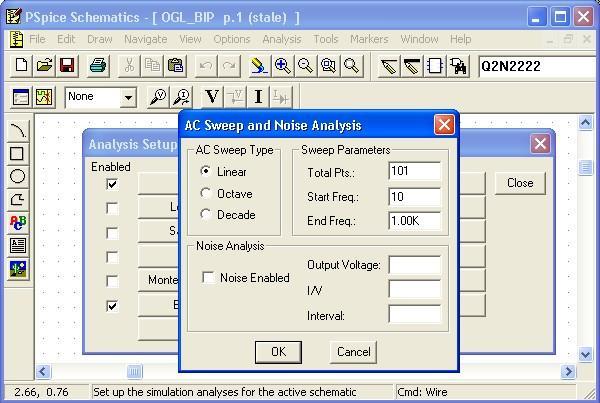Select the Draw Wire tool
The image size is (600, 403).
(389, 65)
